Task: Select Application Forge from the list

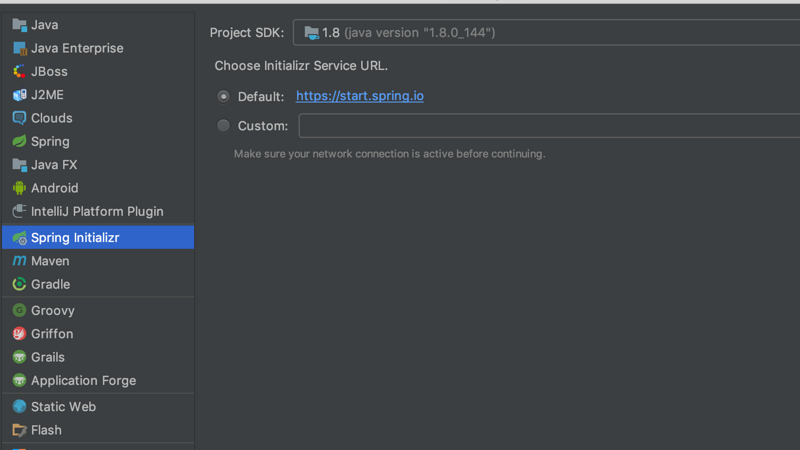Action: point(83,381)
